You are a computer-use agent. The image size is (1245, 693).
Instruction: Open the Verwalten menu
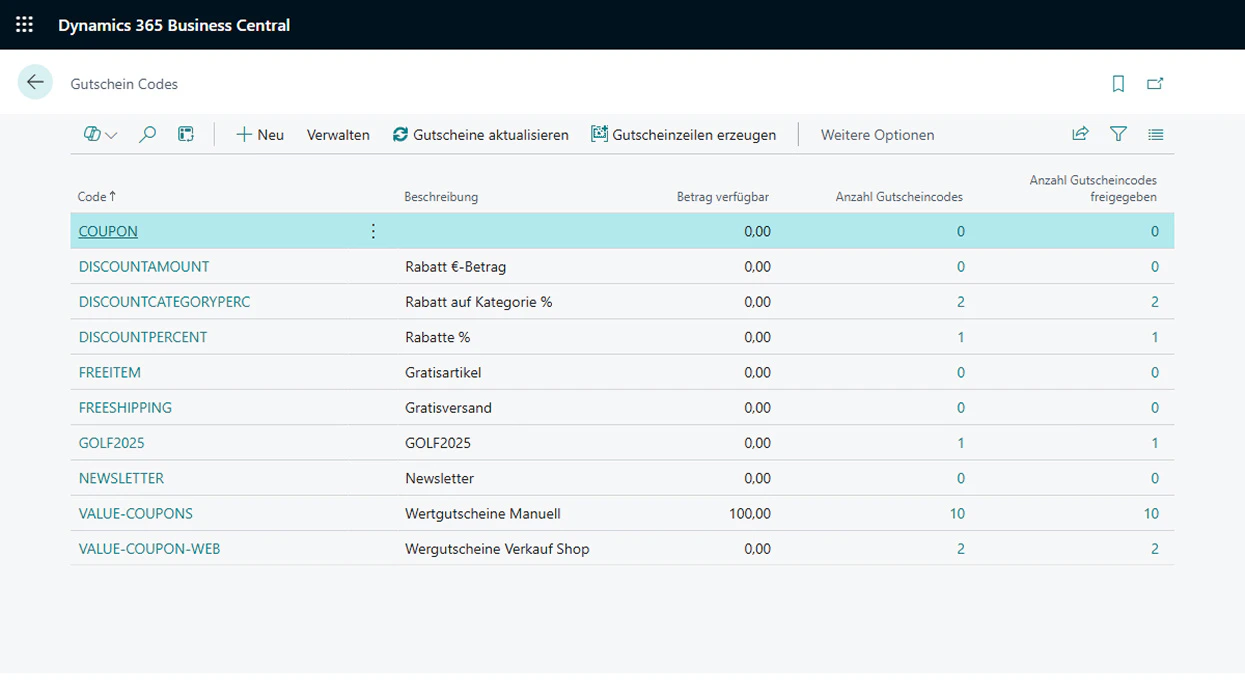[x=338, y=135]
